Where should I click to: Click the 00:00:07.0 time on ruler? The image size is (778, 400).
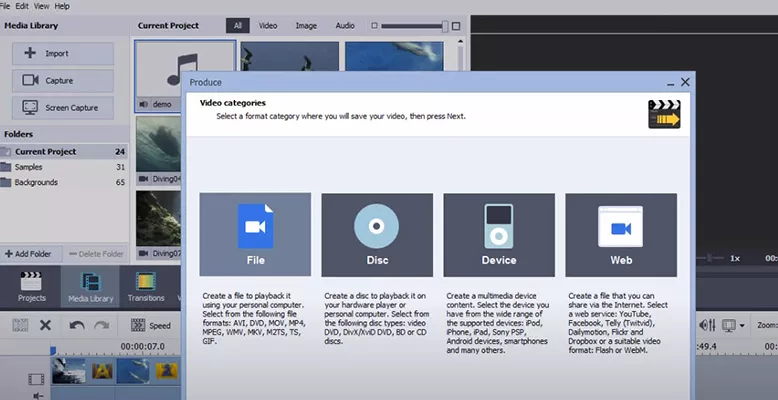(142, 346)
